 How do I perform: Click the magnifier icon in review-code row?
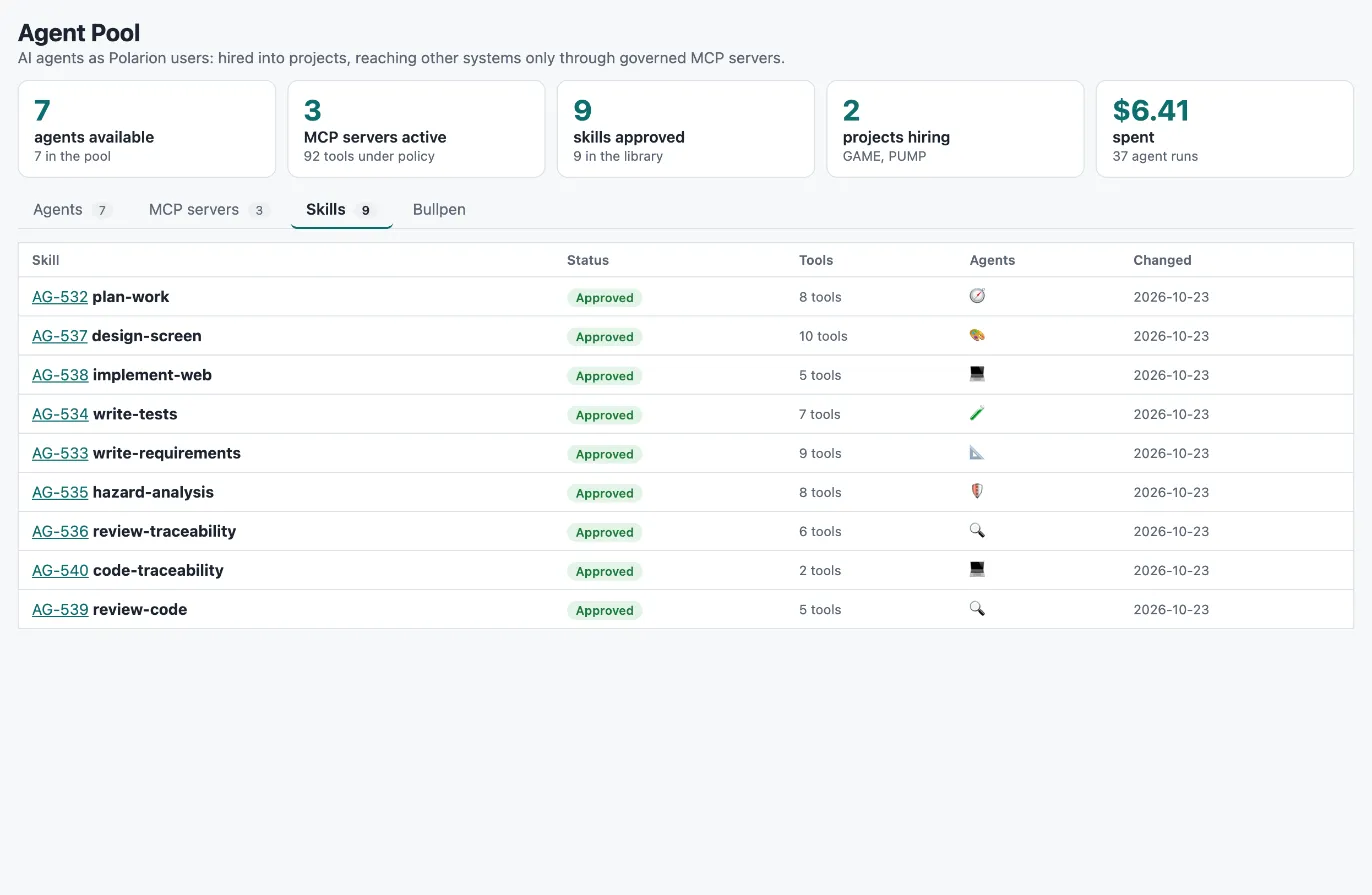(977, 608)
